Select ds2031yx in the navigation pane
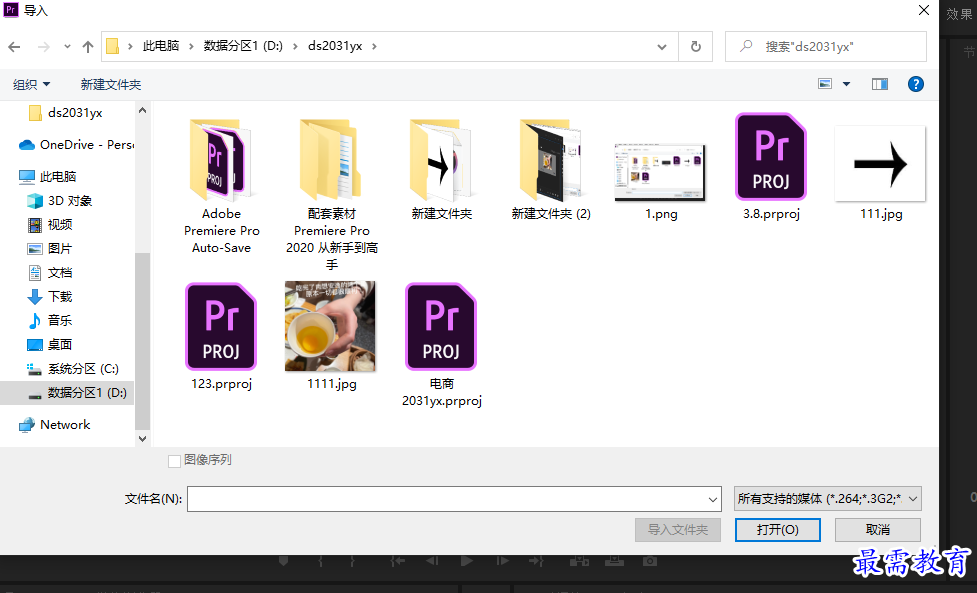The width and height of the screenshot is (977, 593). (x=66, y=113)
